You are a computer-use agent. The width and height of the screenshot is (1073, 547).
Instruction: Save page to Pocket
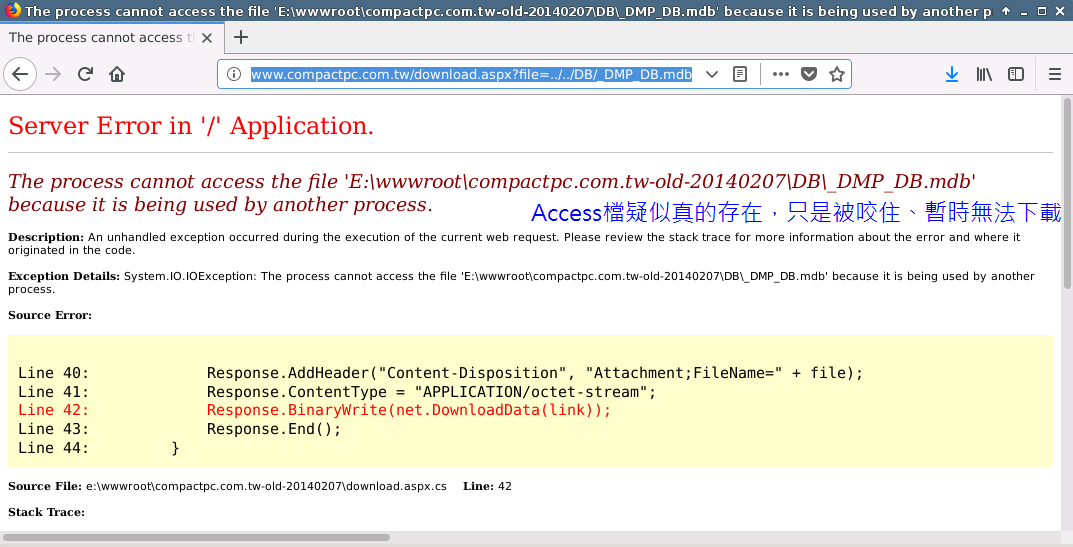[809, 74]
